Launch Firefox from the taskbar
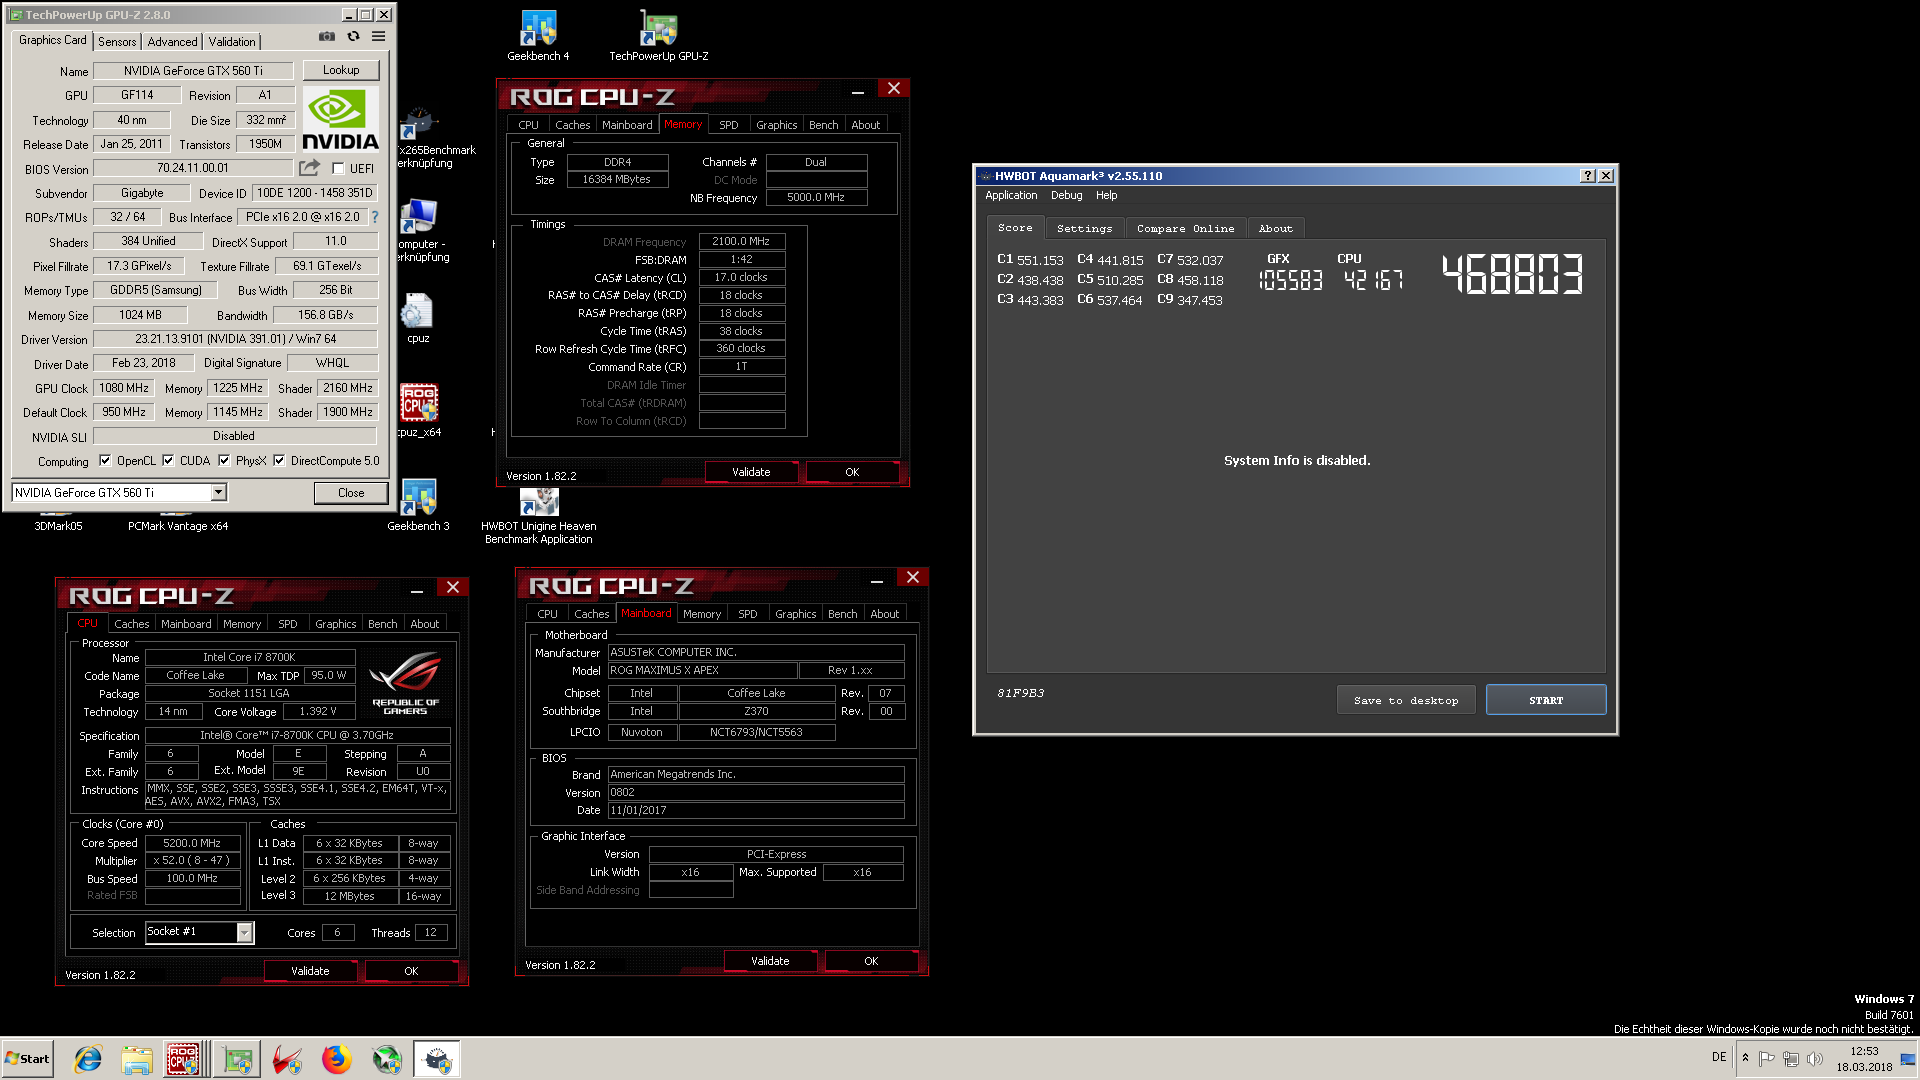This screenshot has width=1920, height=1080. [337, 1059]
